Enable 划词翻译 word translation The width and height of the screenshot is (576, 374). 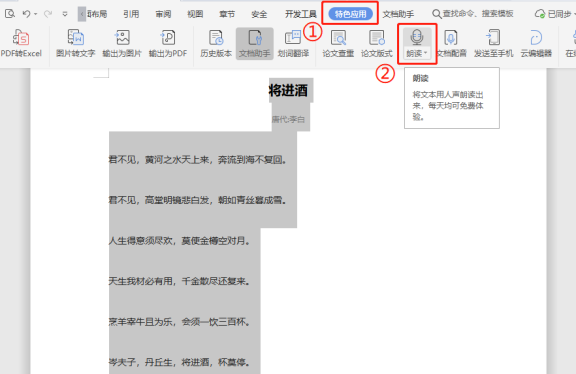[293, 43]
